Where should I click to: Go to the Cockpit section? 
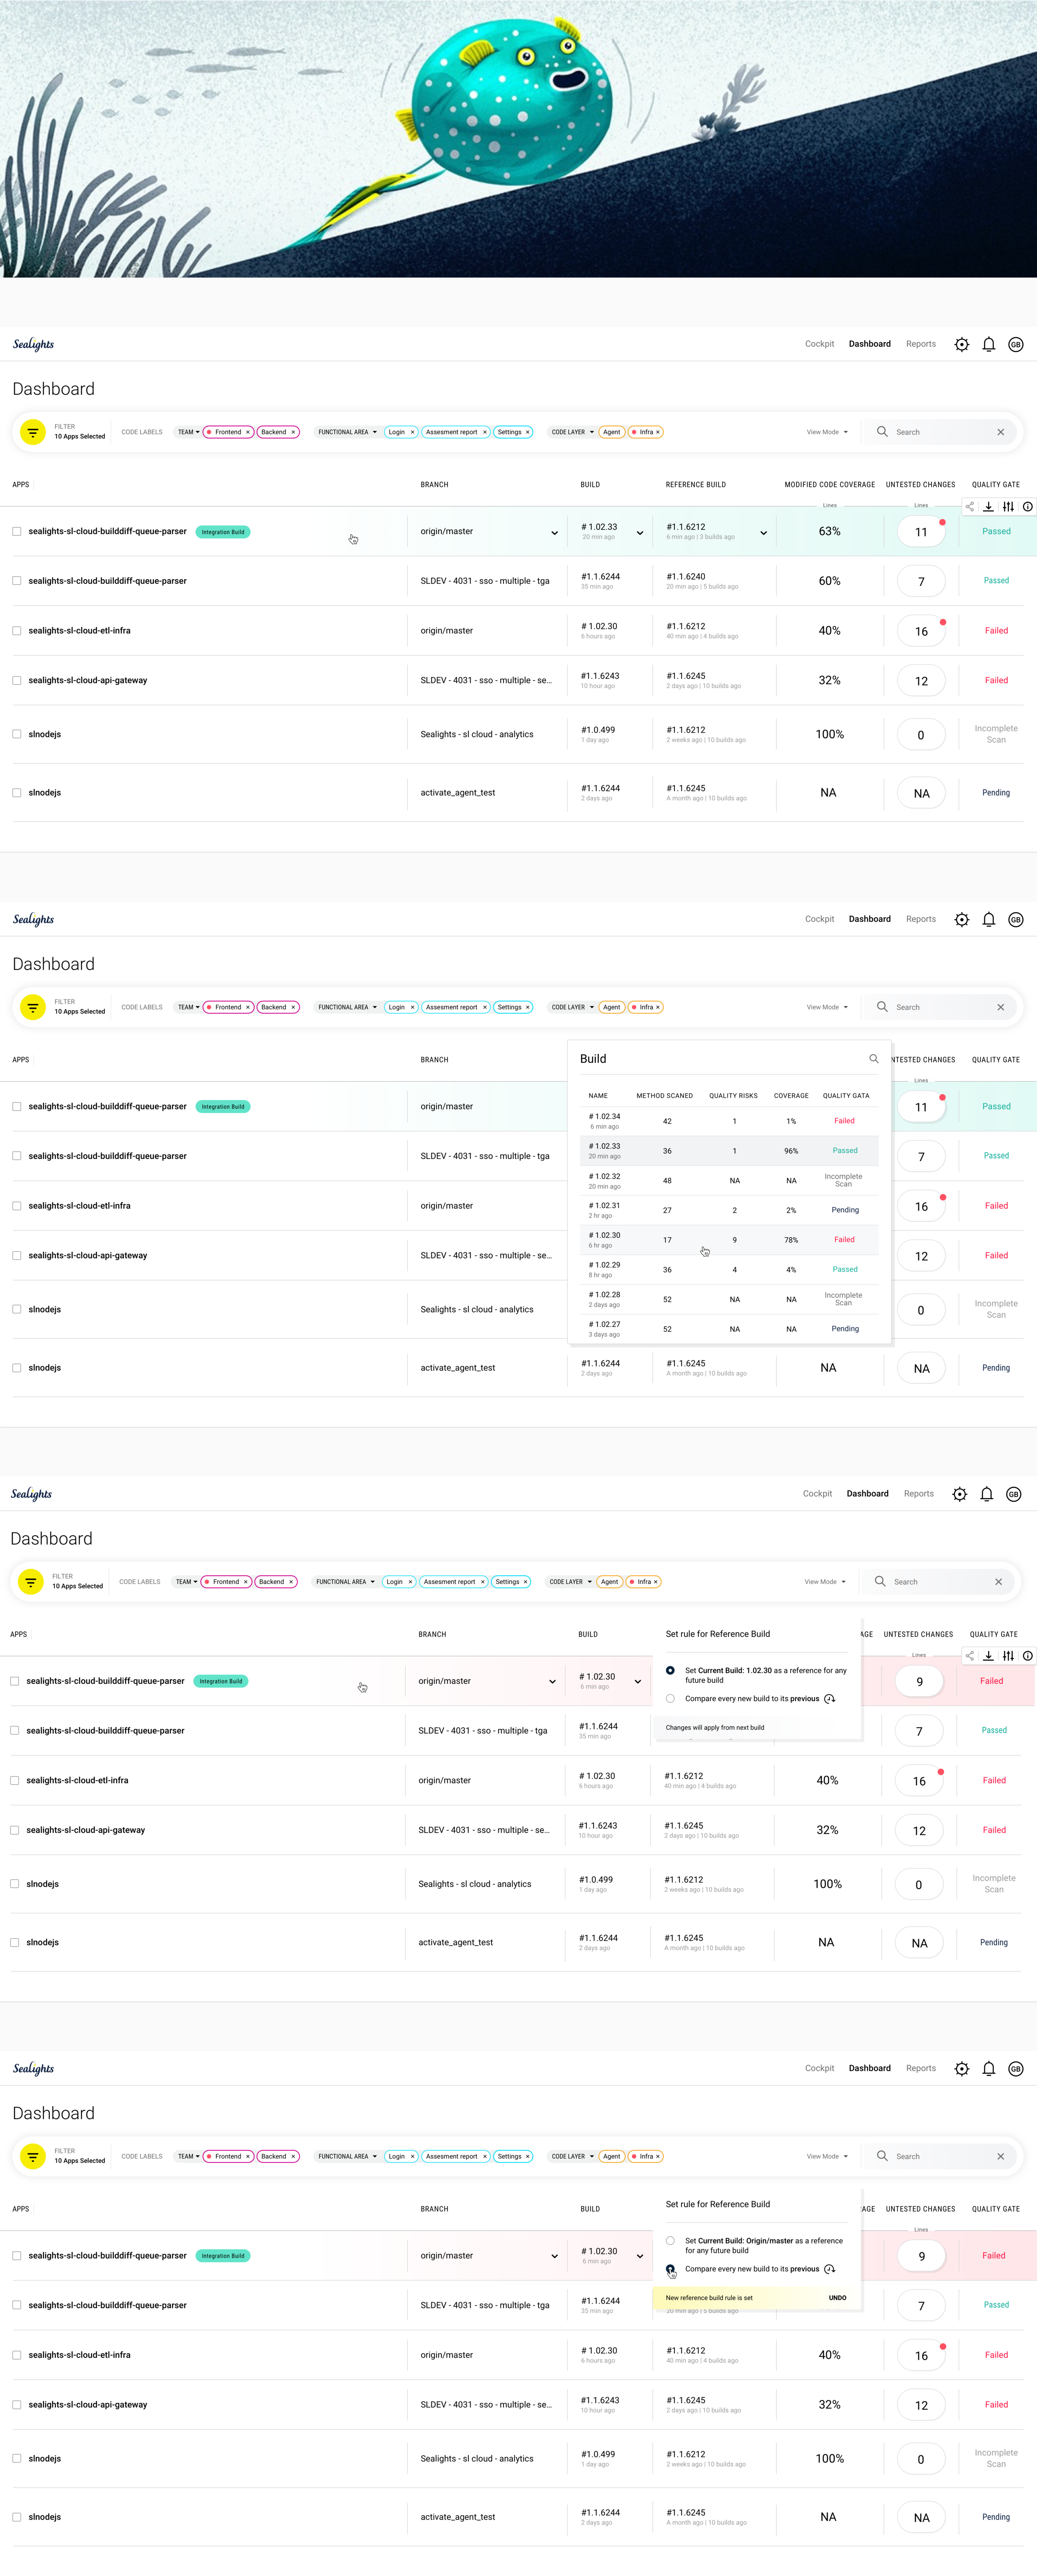[x=819, y=344]
